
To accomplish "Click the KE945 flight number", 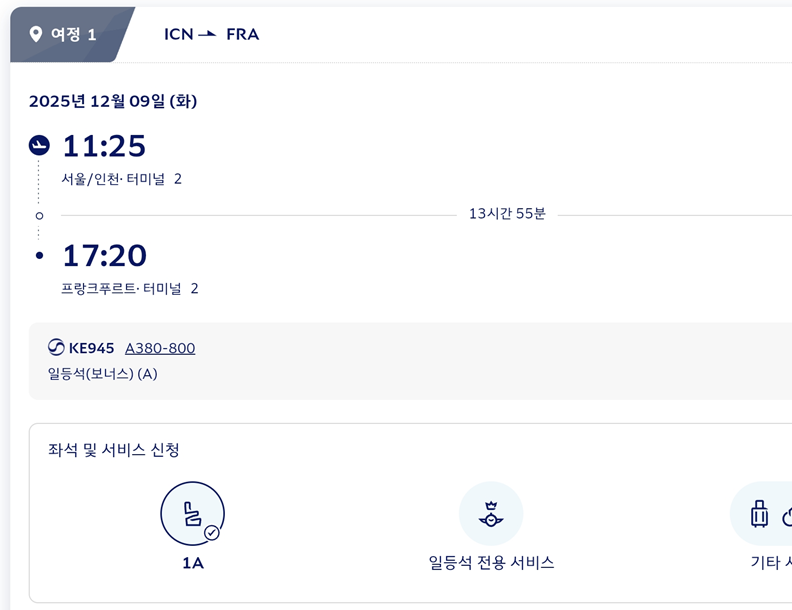I will (92, 348).
